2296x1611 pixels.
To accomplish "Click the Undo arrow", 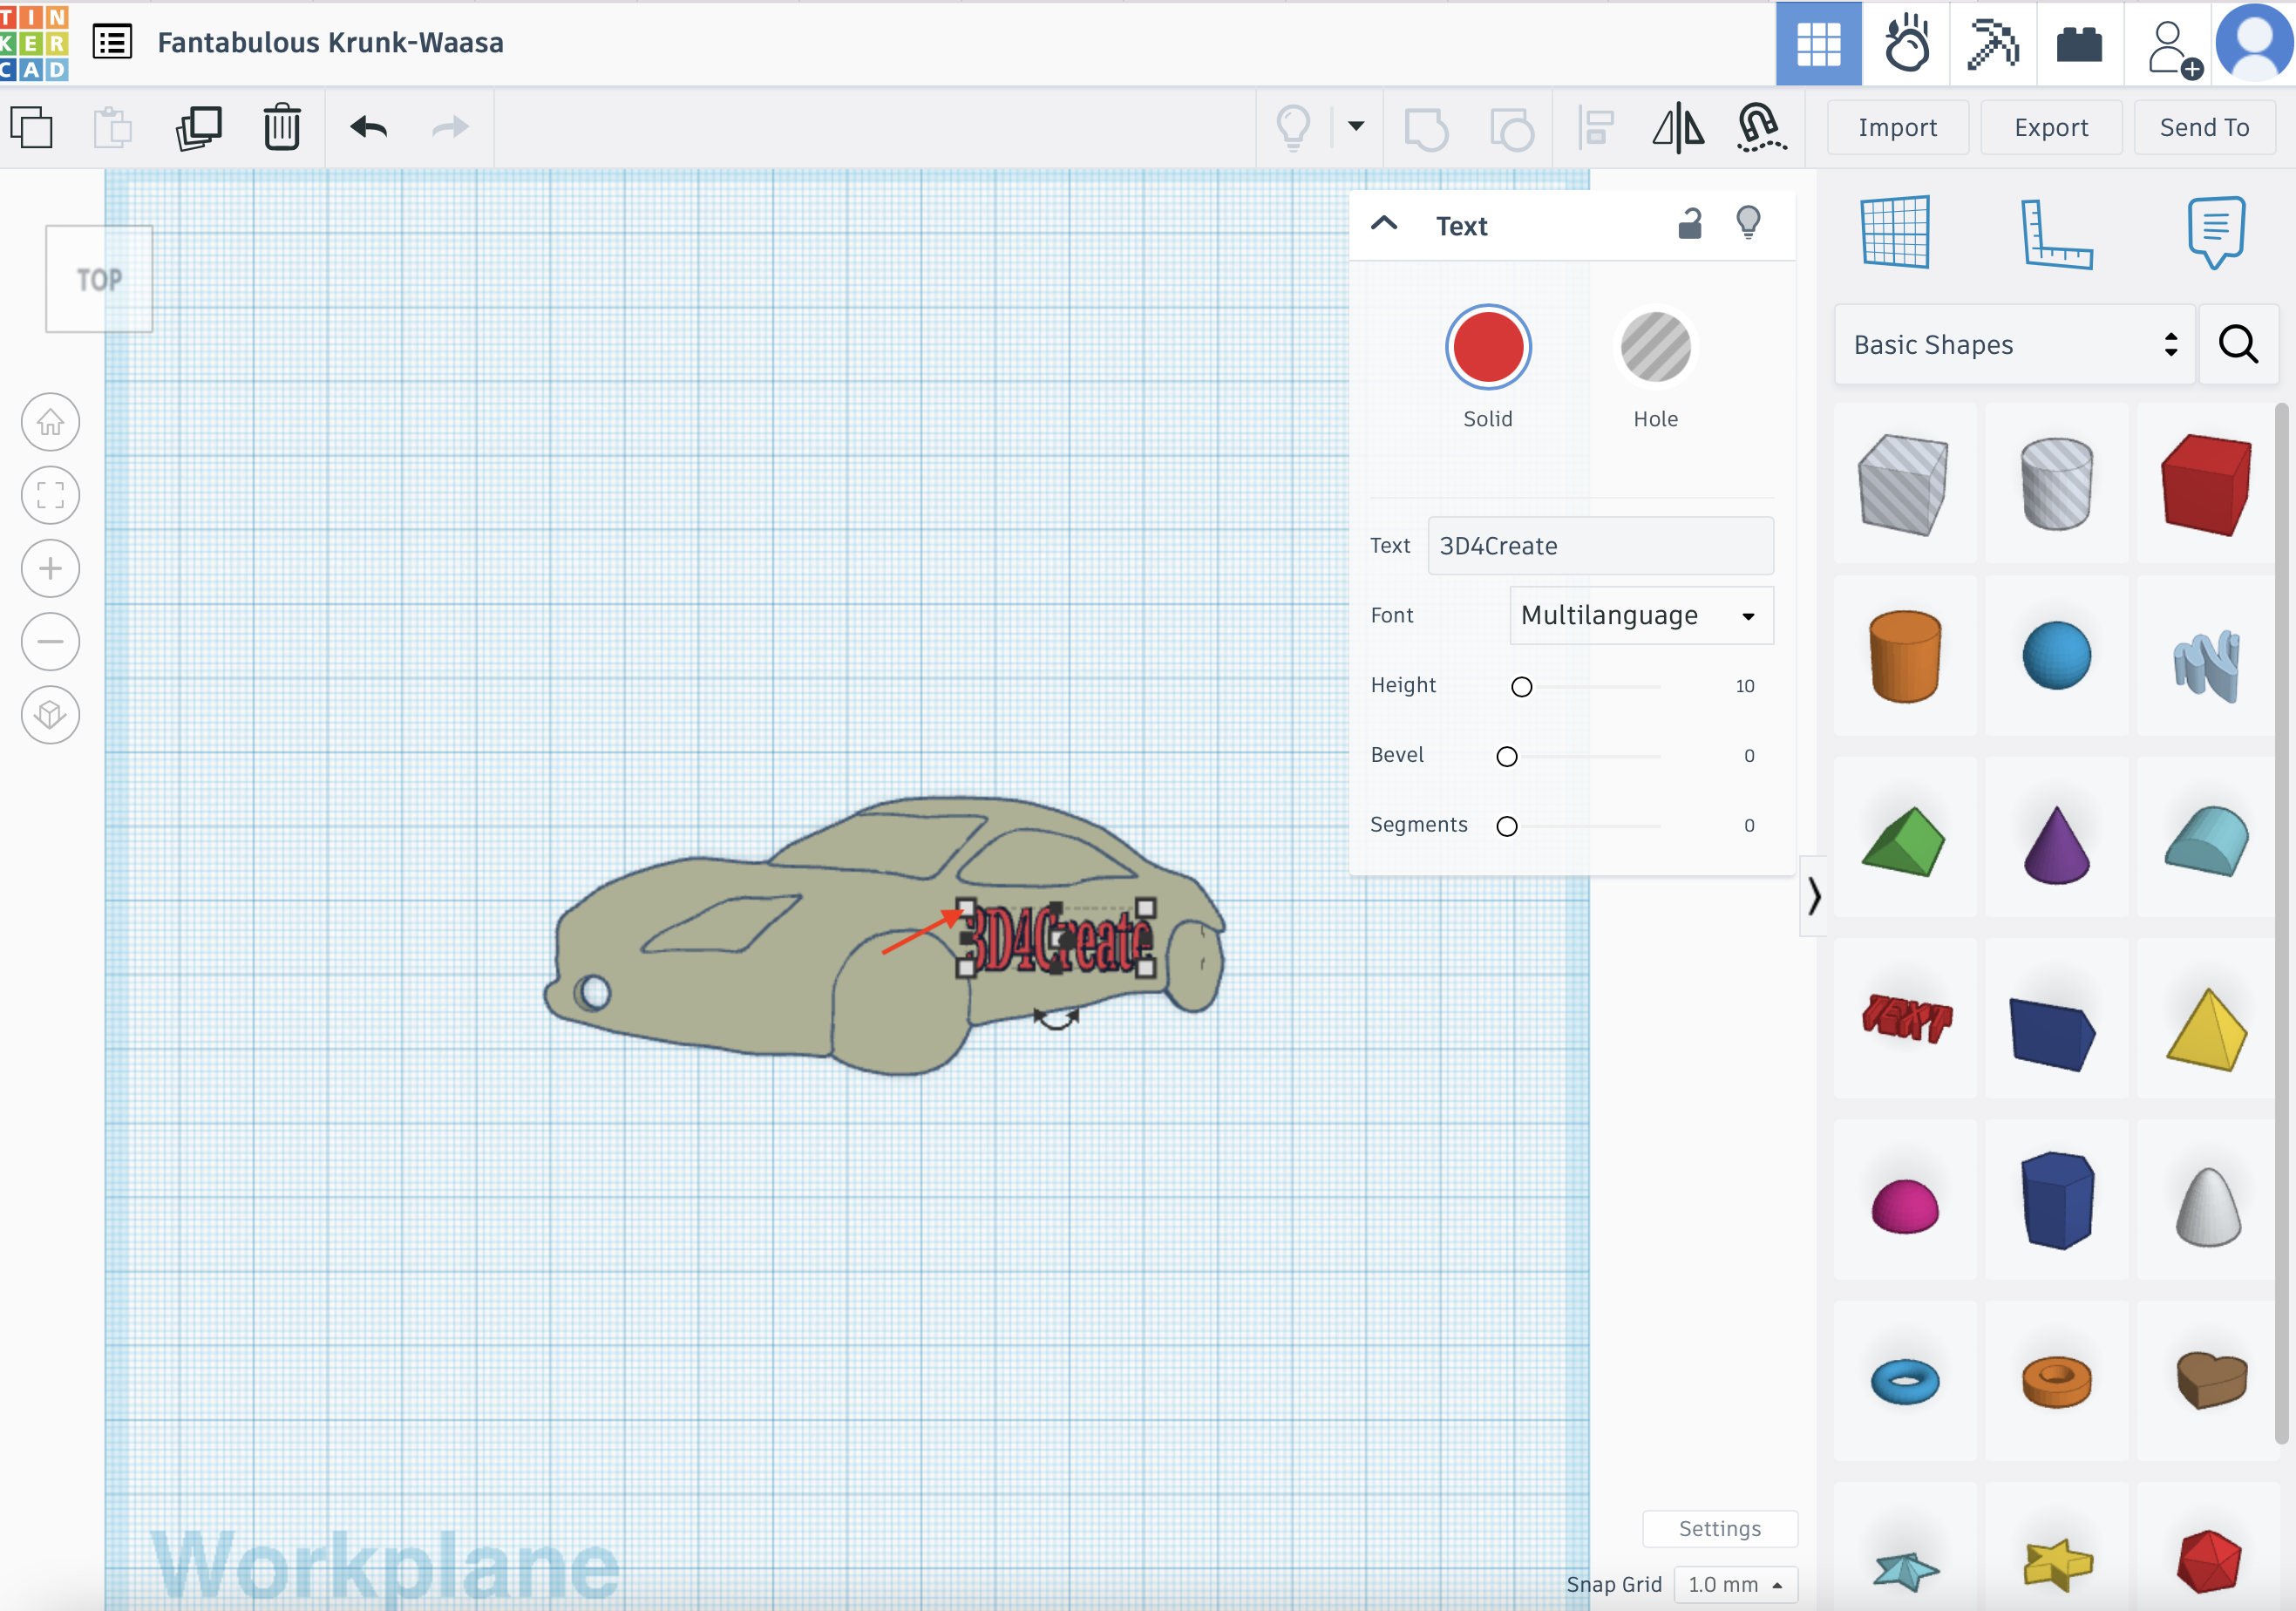I will (369, 128).
